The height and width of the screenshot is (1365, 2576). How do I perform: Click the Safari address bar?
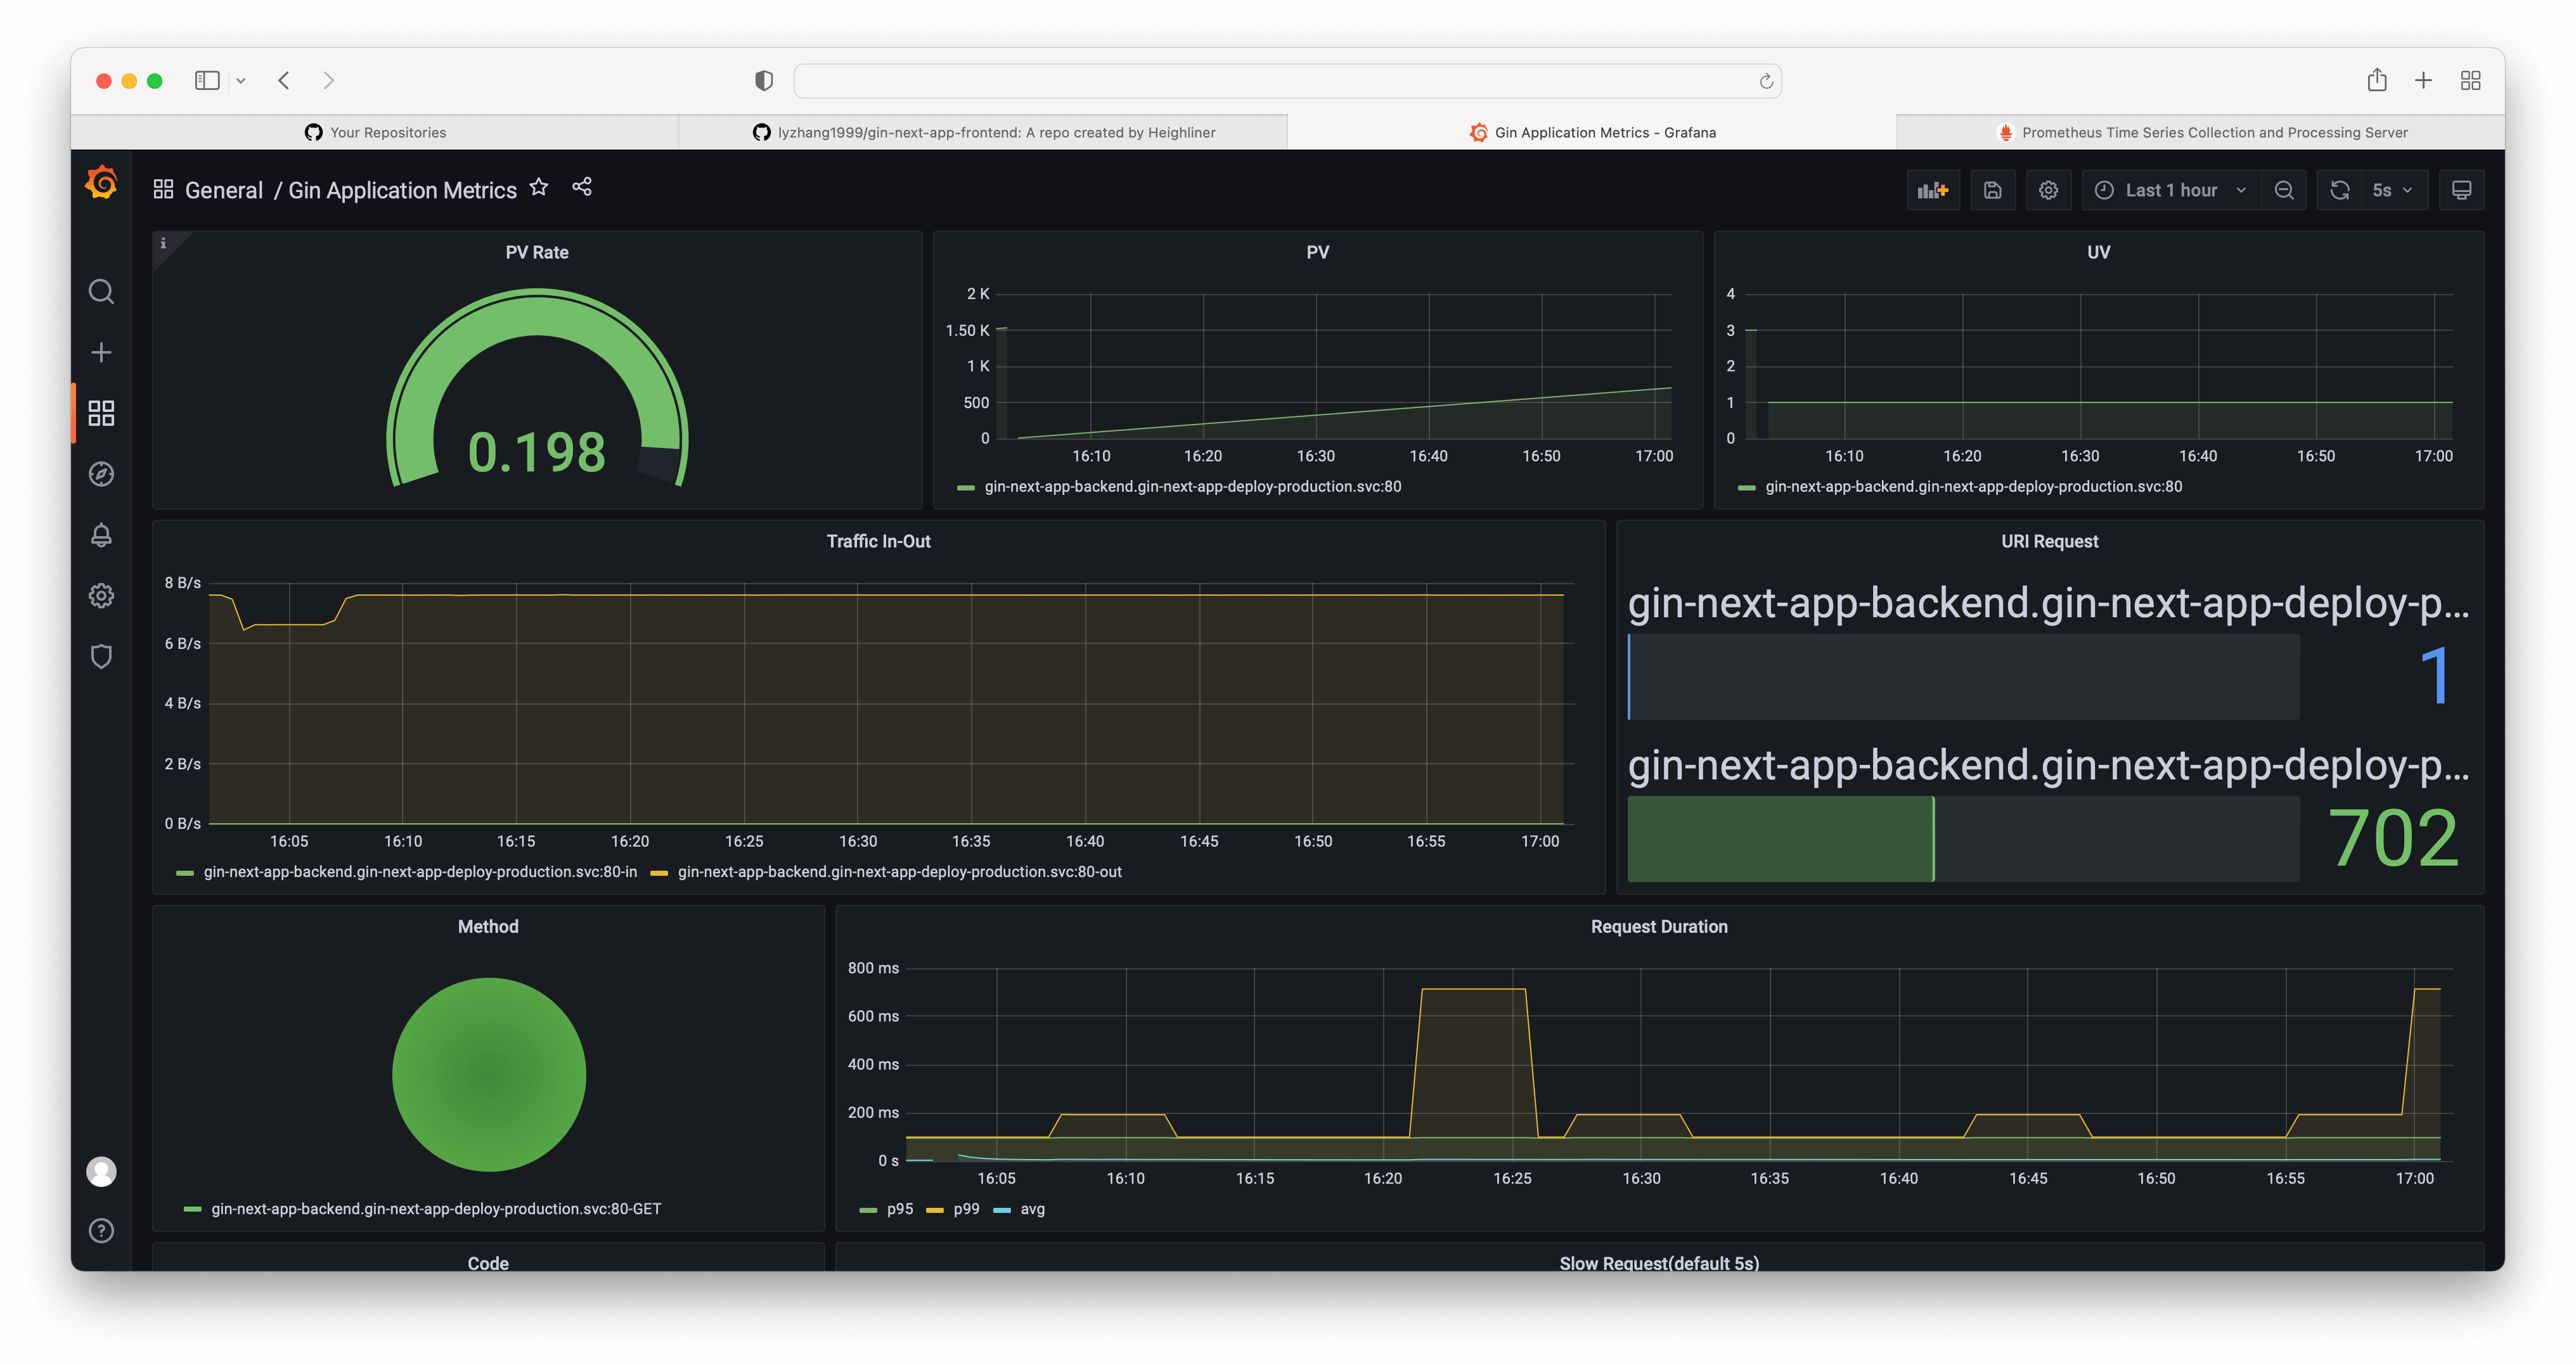click(1287, 81)
